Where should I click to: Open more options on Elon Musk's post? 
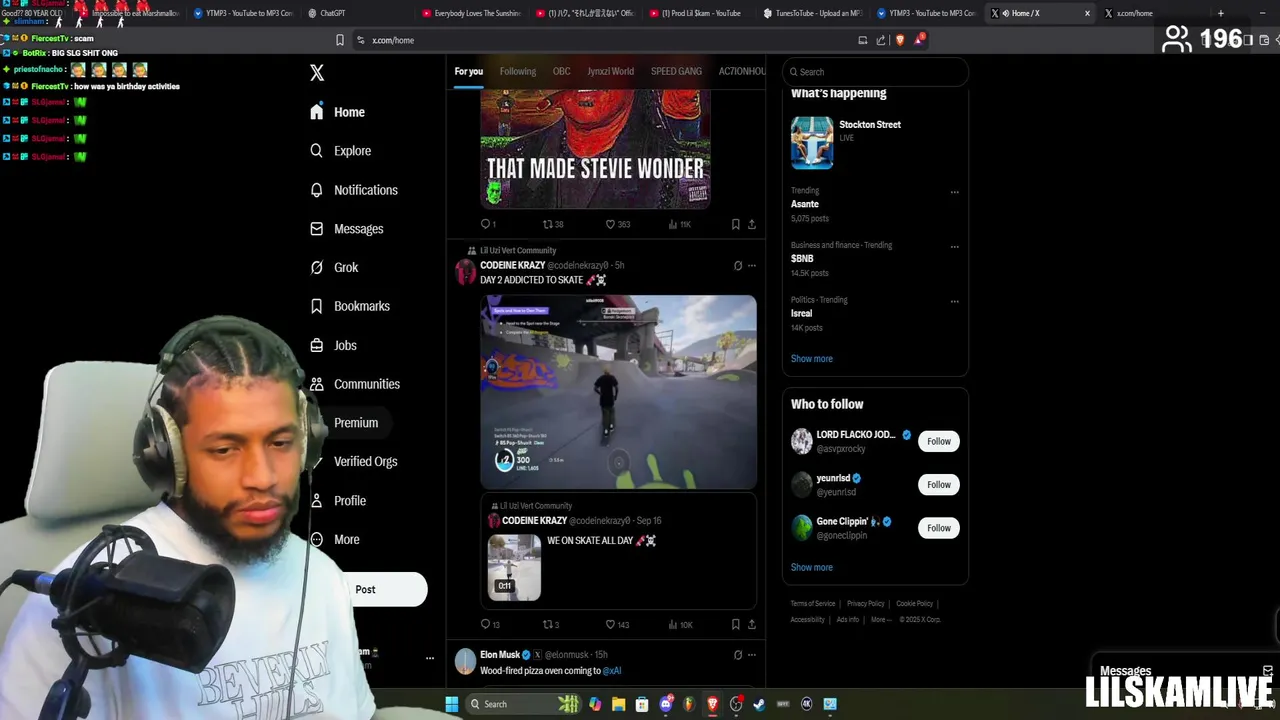pos(752,655)
